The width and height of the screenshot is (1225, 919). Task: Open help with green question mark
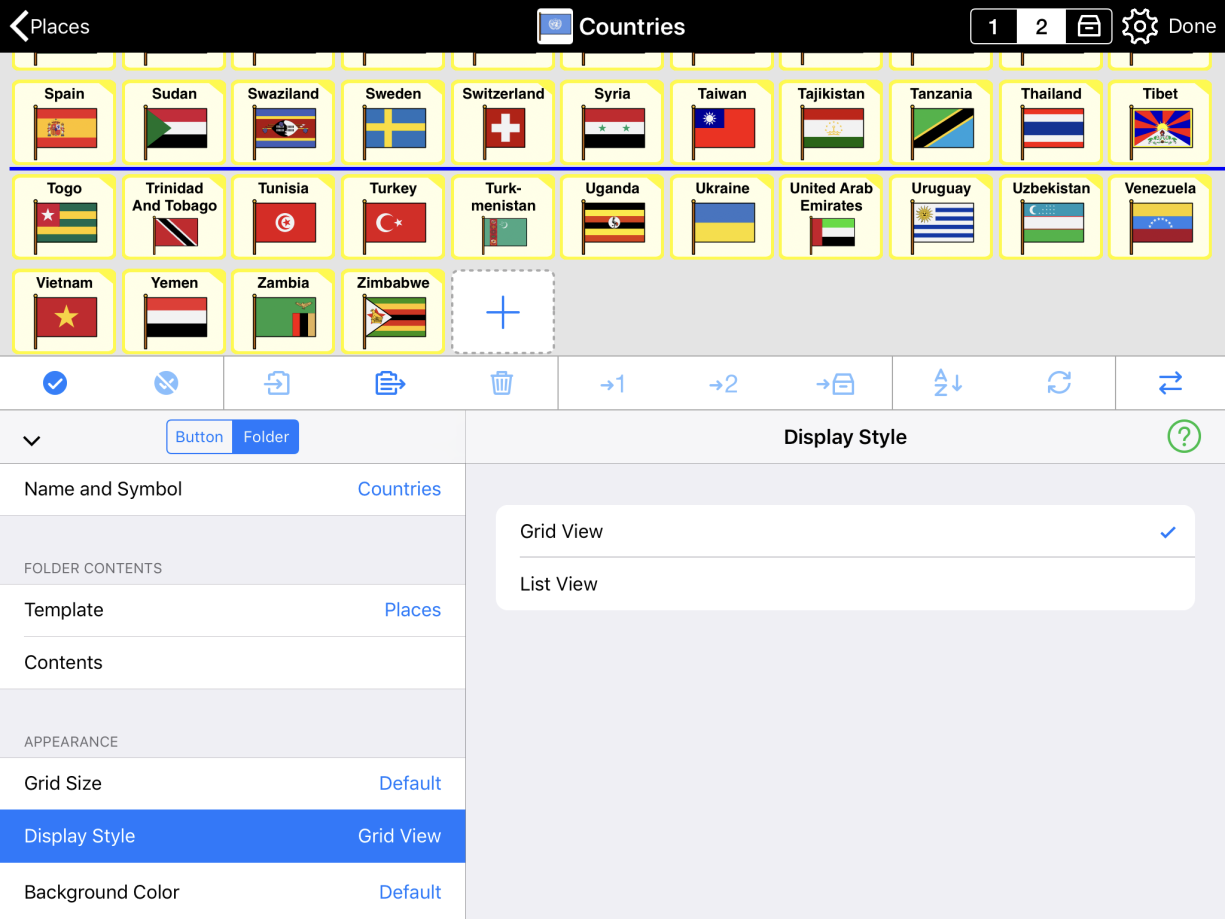coord(1184,436)
